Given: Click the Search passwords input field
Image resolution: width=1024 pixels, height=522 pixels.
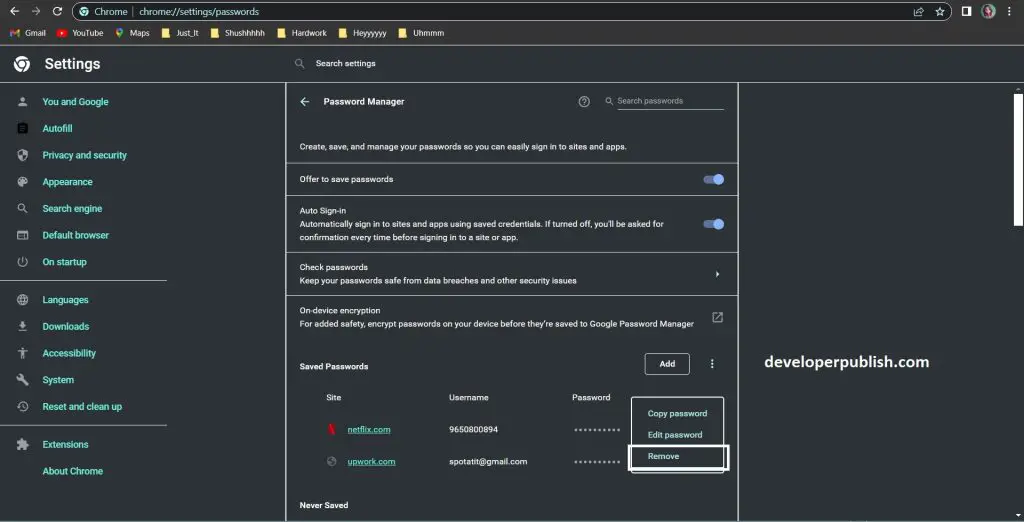Looking at the screenshot, I should coord(670,101).
